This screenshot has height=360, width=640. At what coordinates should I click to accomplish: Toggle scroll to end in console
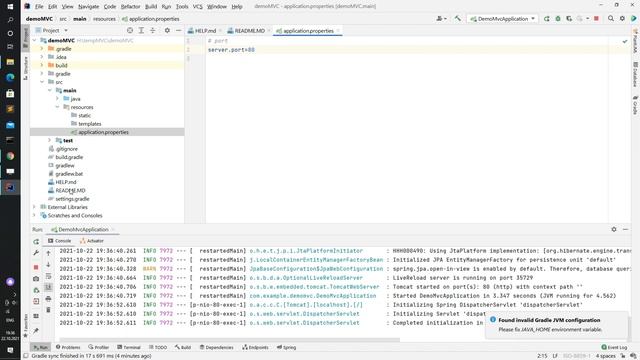(48, 287)
